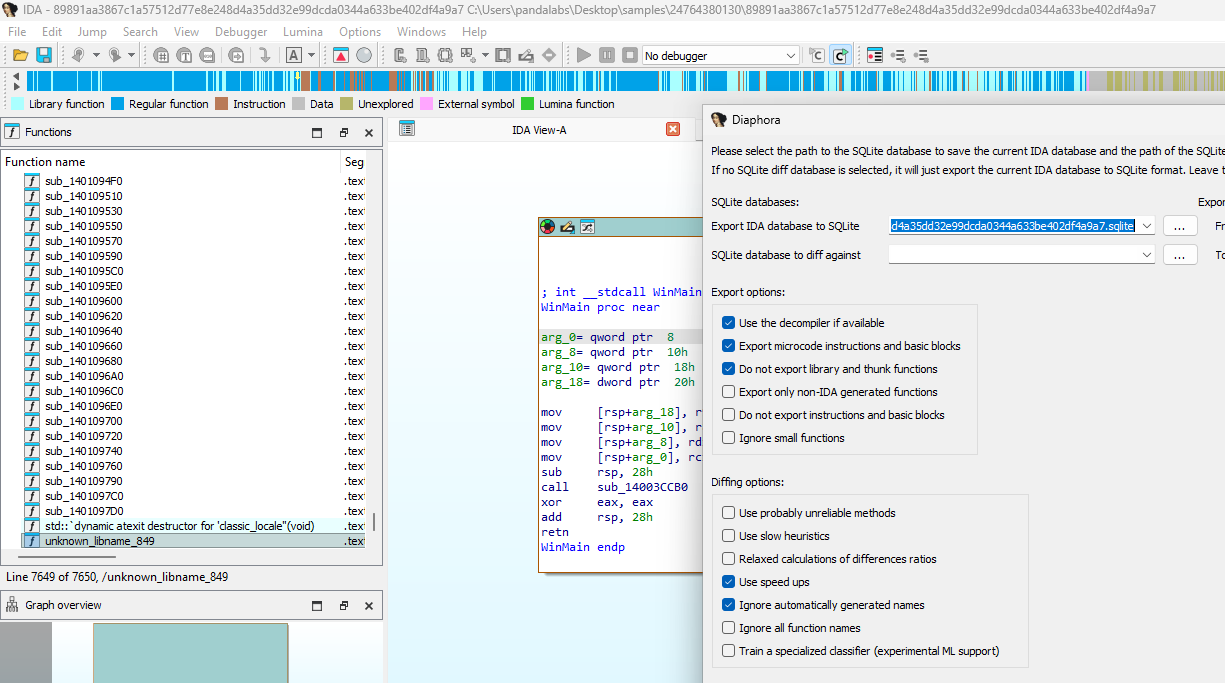Check 'Use slow heuristics' option
Viewport: 1225px width, 683px height.
[729, 536]
